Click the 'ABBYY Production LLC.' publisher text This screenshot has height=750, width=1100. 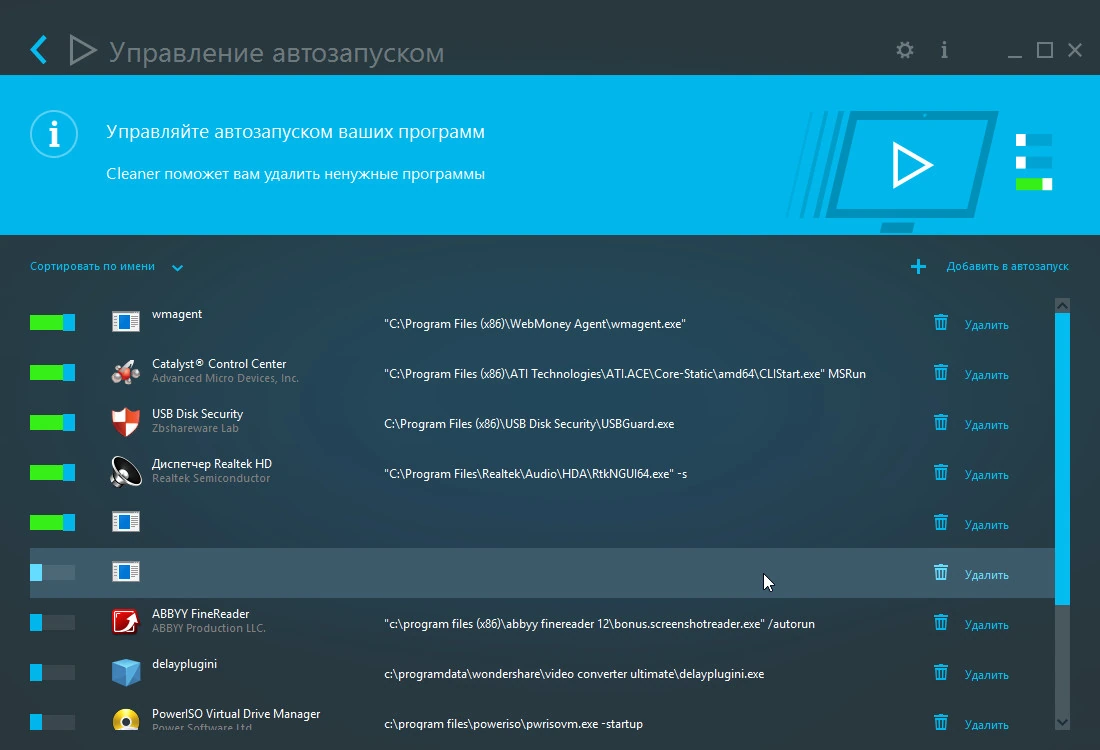[x=208, y=628]
